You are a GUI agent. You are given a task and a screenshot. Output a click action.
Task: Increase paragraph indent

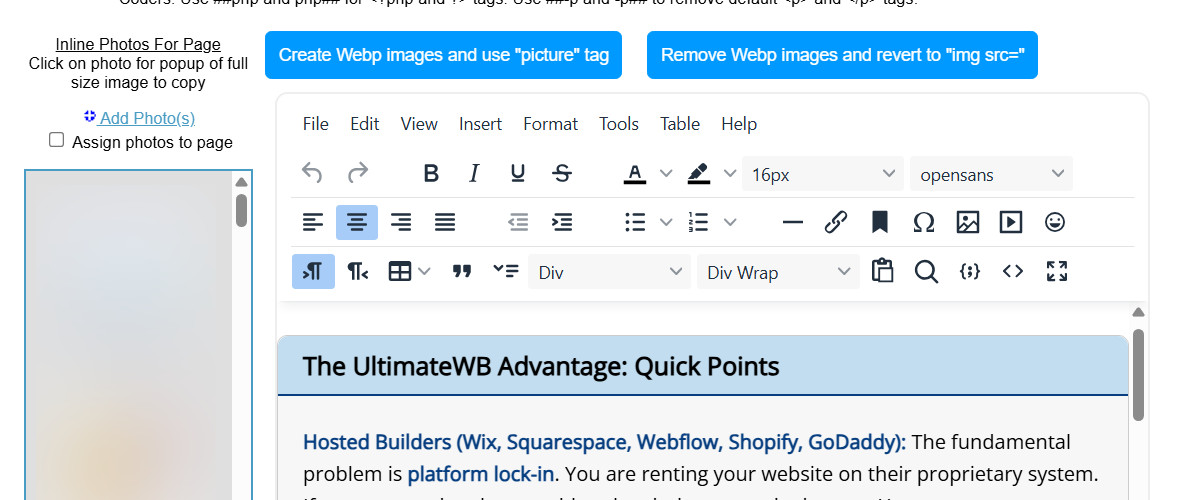[562, 223]
